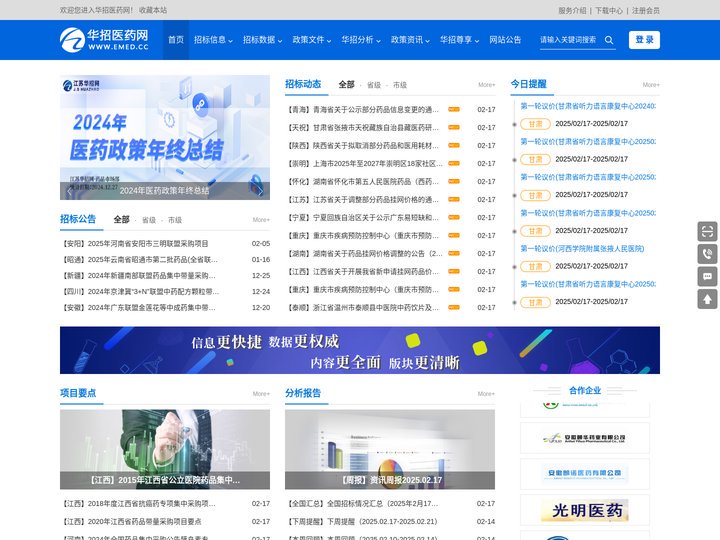720x540 pixels.
Task: Open 江西 2015年 project thumbnail image
Action: [165, 450]
